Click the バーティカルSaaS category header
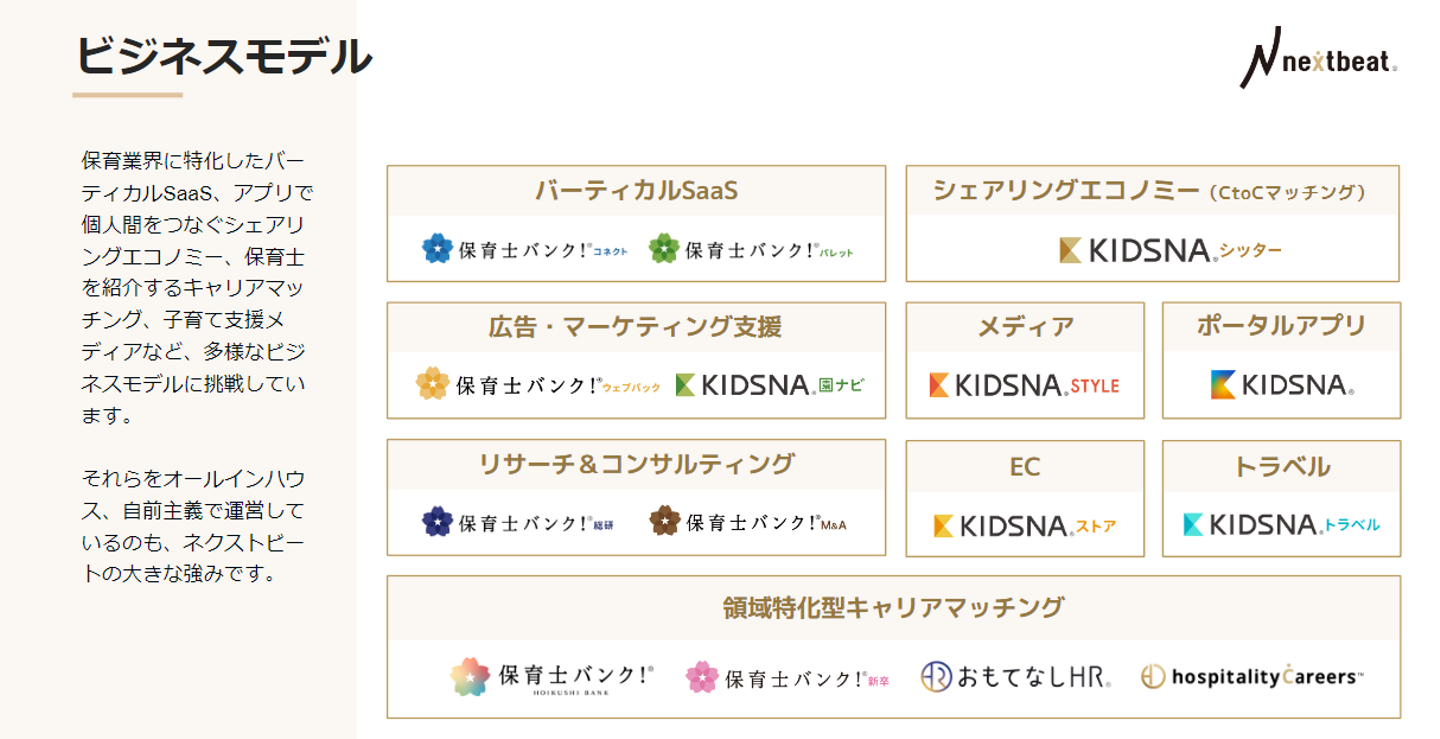Viewport: 1440px width, 739px height. point(636,191)
